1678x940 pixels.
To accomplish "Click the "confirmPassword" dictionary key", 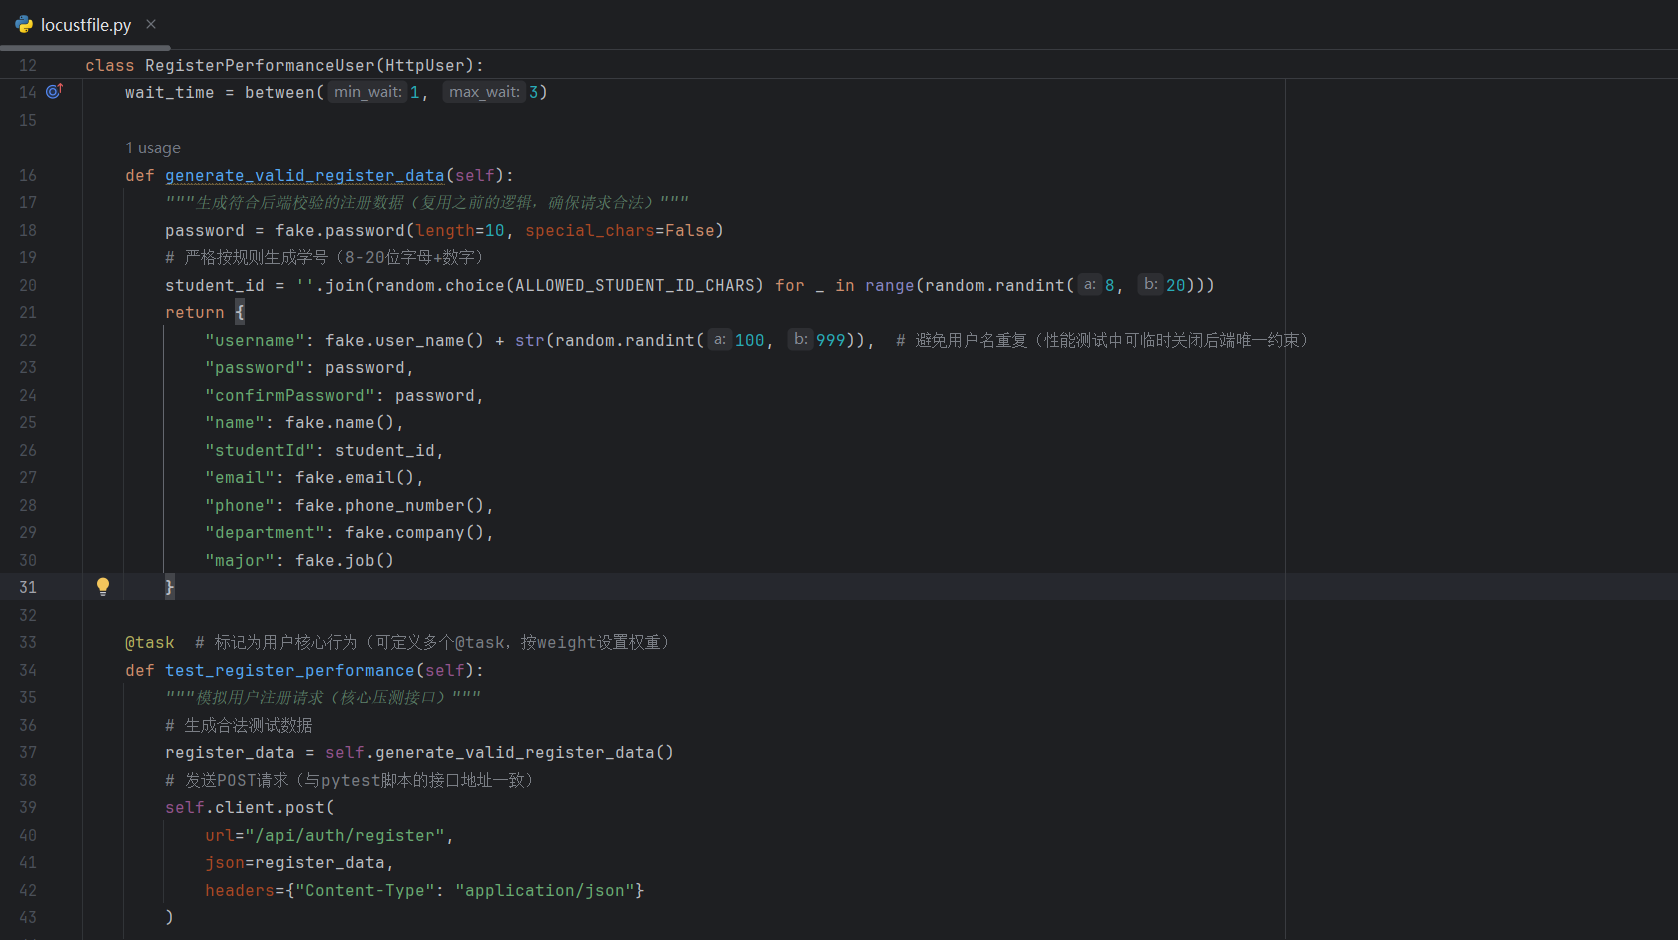I will pos(290,396).
